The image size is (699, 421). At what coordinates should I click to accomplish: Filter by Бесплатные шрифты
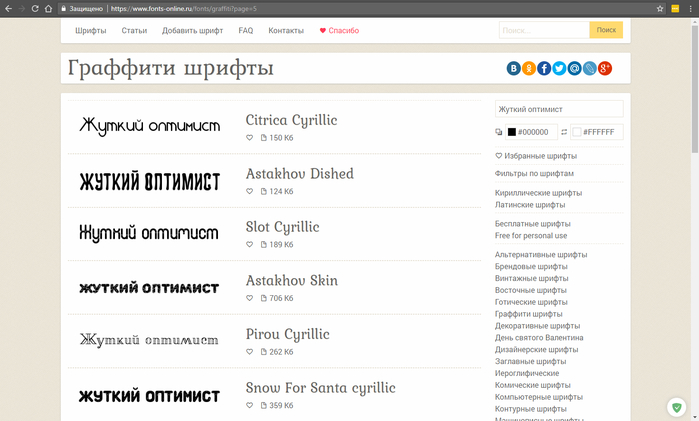[533, 224]
